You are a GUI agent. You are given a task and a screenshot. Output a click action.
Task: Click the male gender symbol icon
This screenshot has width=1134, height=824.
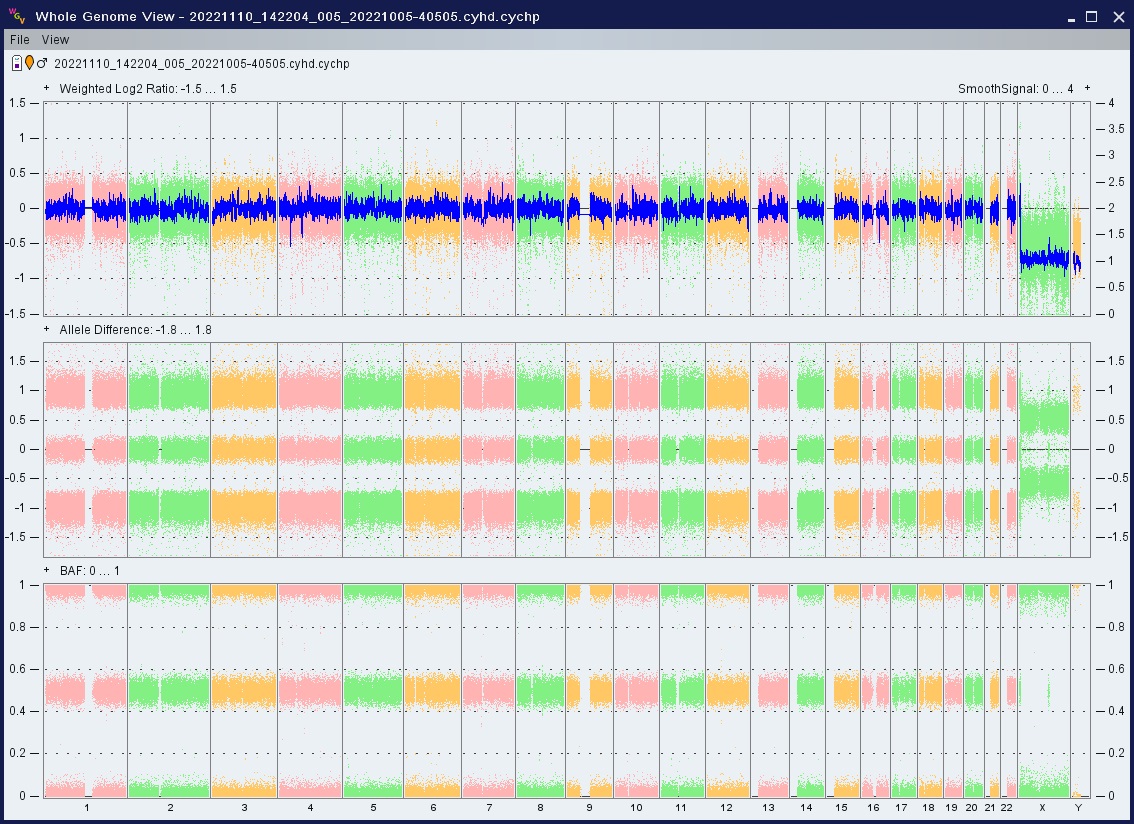click(x=42, y=63)
